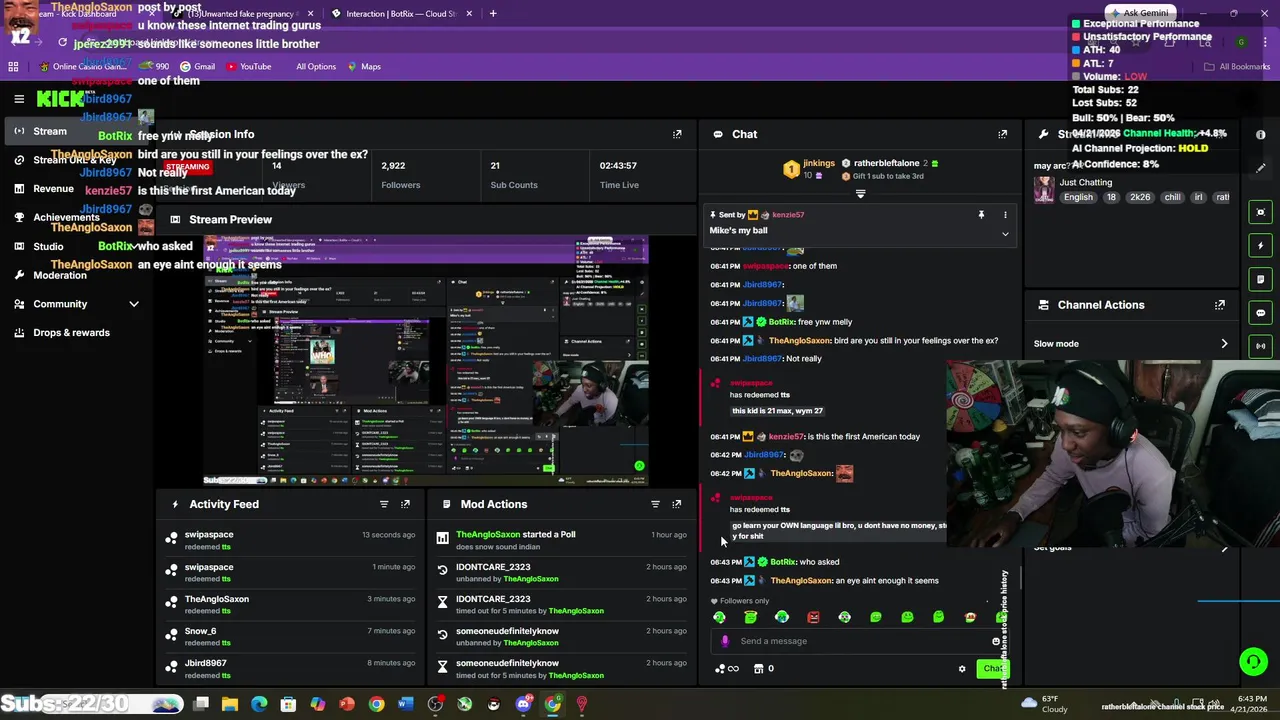Open the green support headset button
This screenshot has width=1280, height=720.
click(x=1253, y=662)
